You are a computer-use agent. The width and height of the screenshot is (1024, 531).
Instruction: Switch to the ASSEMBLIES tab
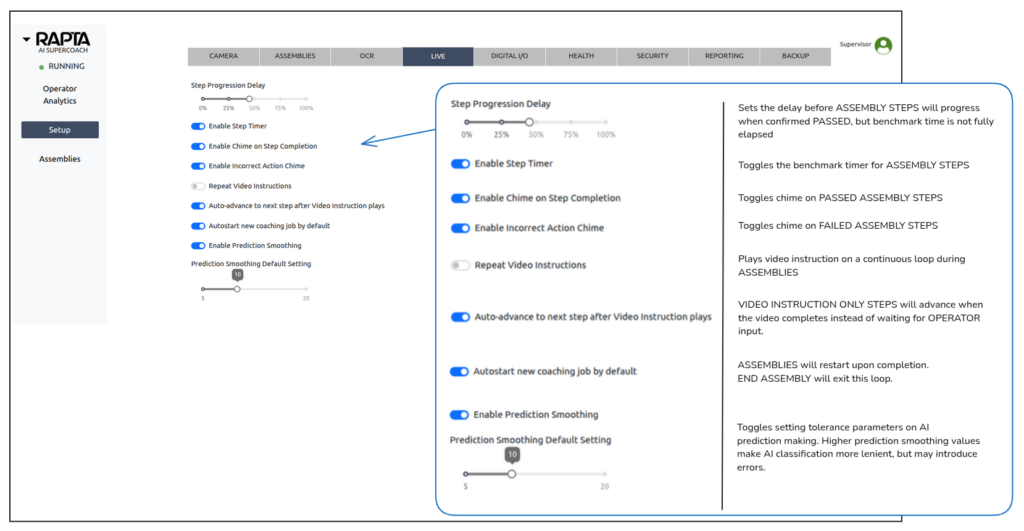pyautogui.click(x=295, y=57)
